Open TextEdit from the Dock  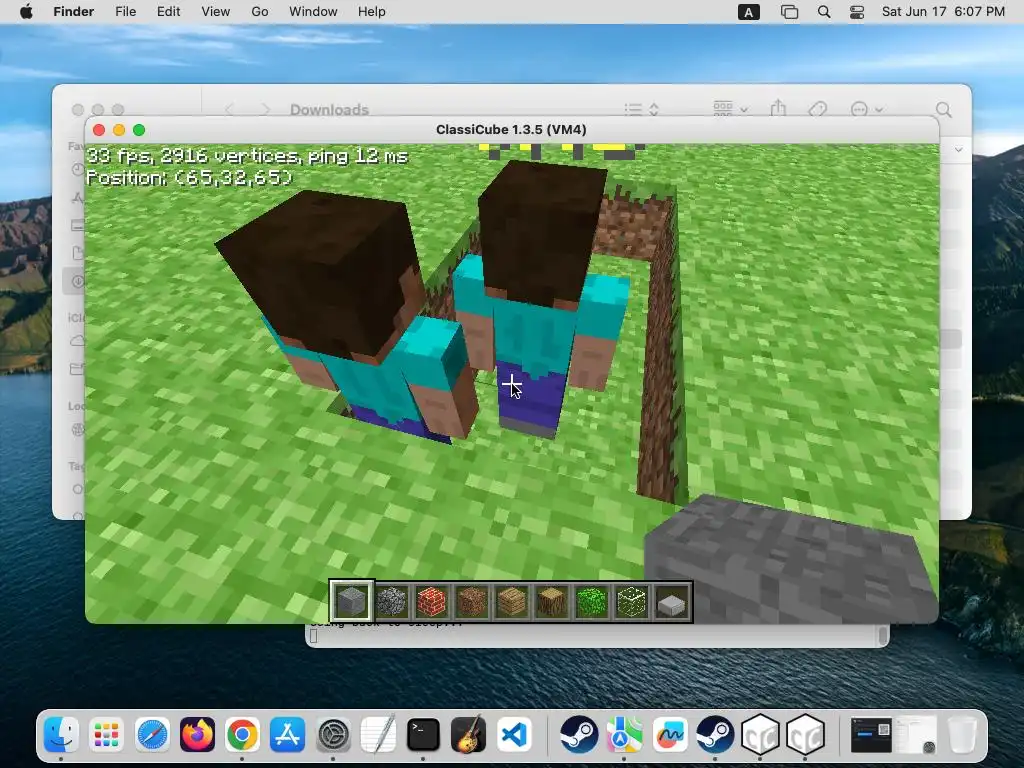coord(378,735)
